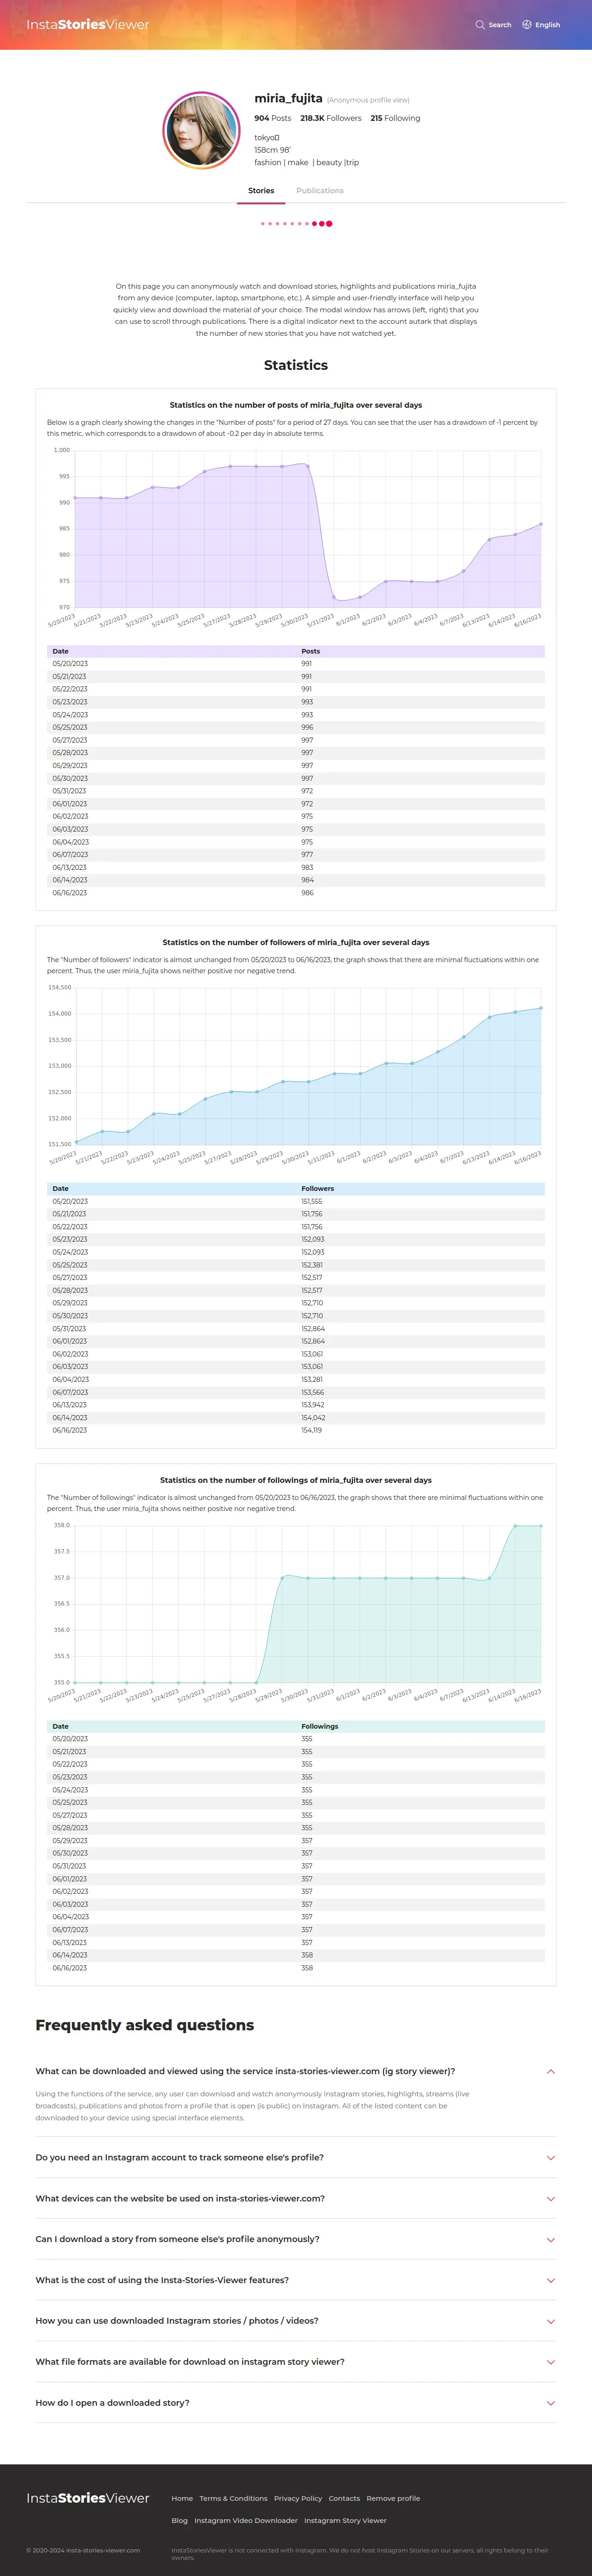The height and width of the screenshot is (2576, 592).
Task: Click the 983 posts value
Action: [x=307, y=867]
